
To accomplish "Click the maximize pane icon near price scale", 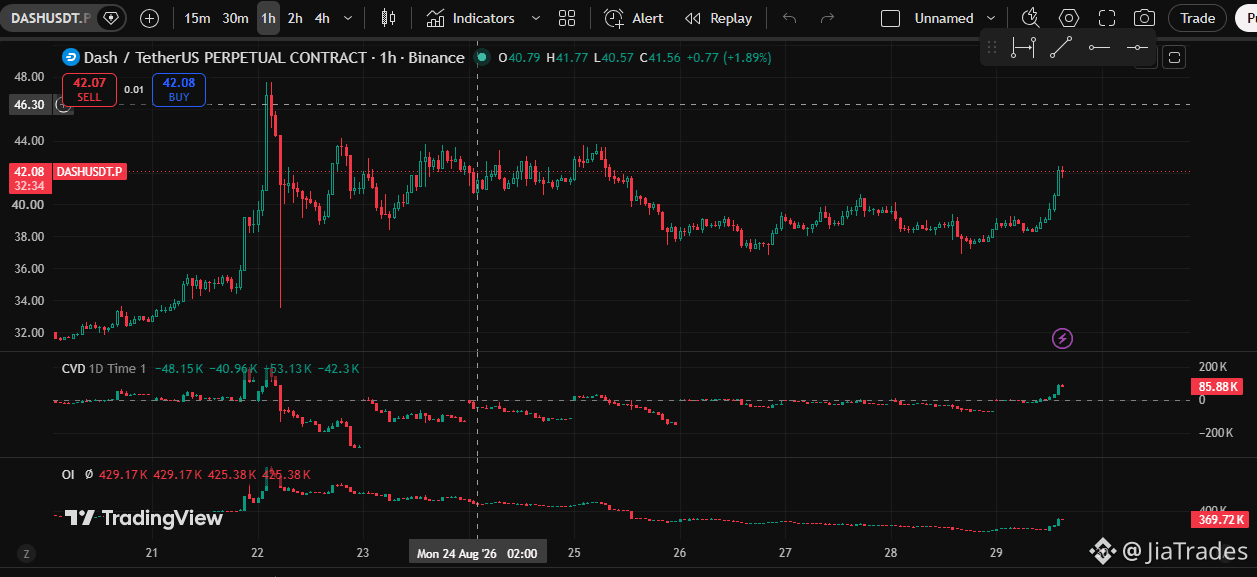I will tap(1174, 57).
